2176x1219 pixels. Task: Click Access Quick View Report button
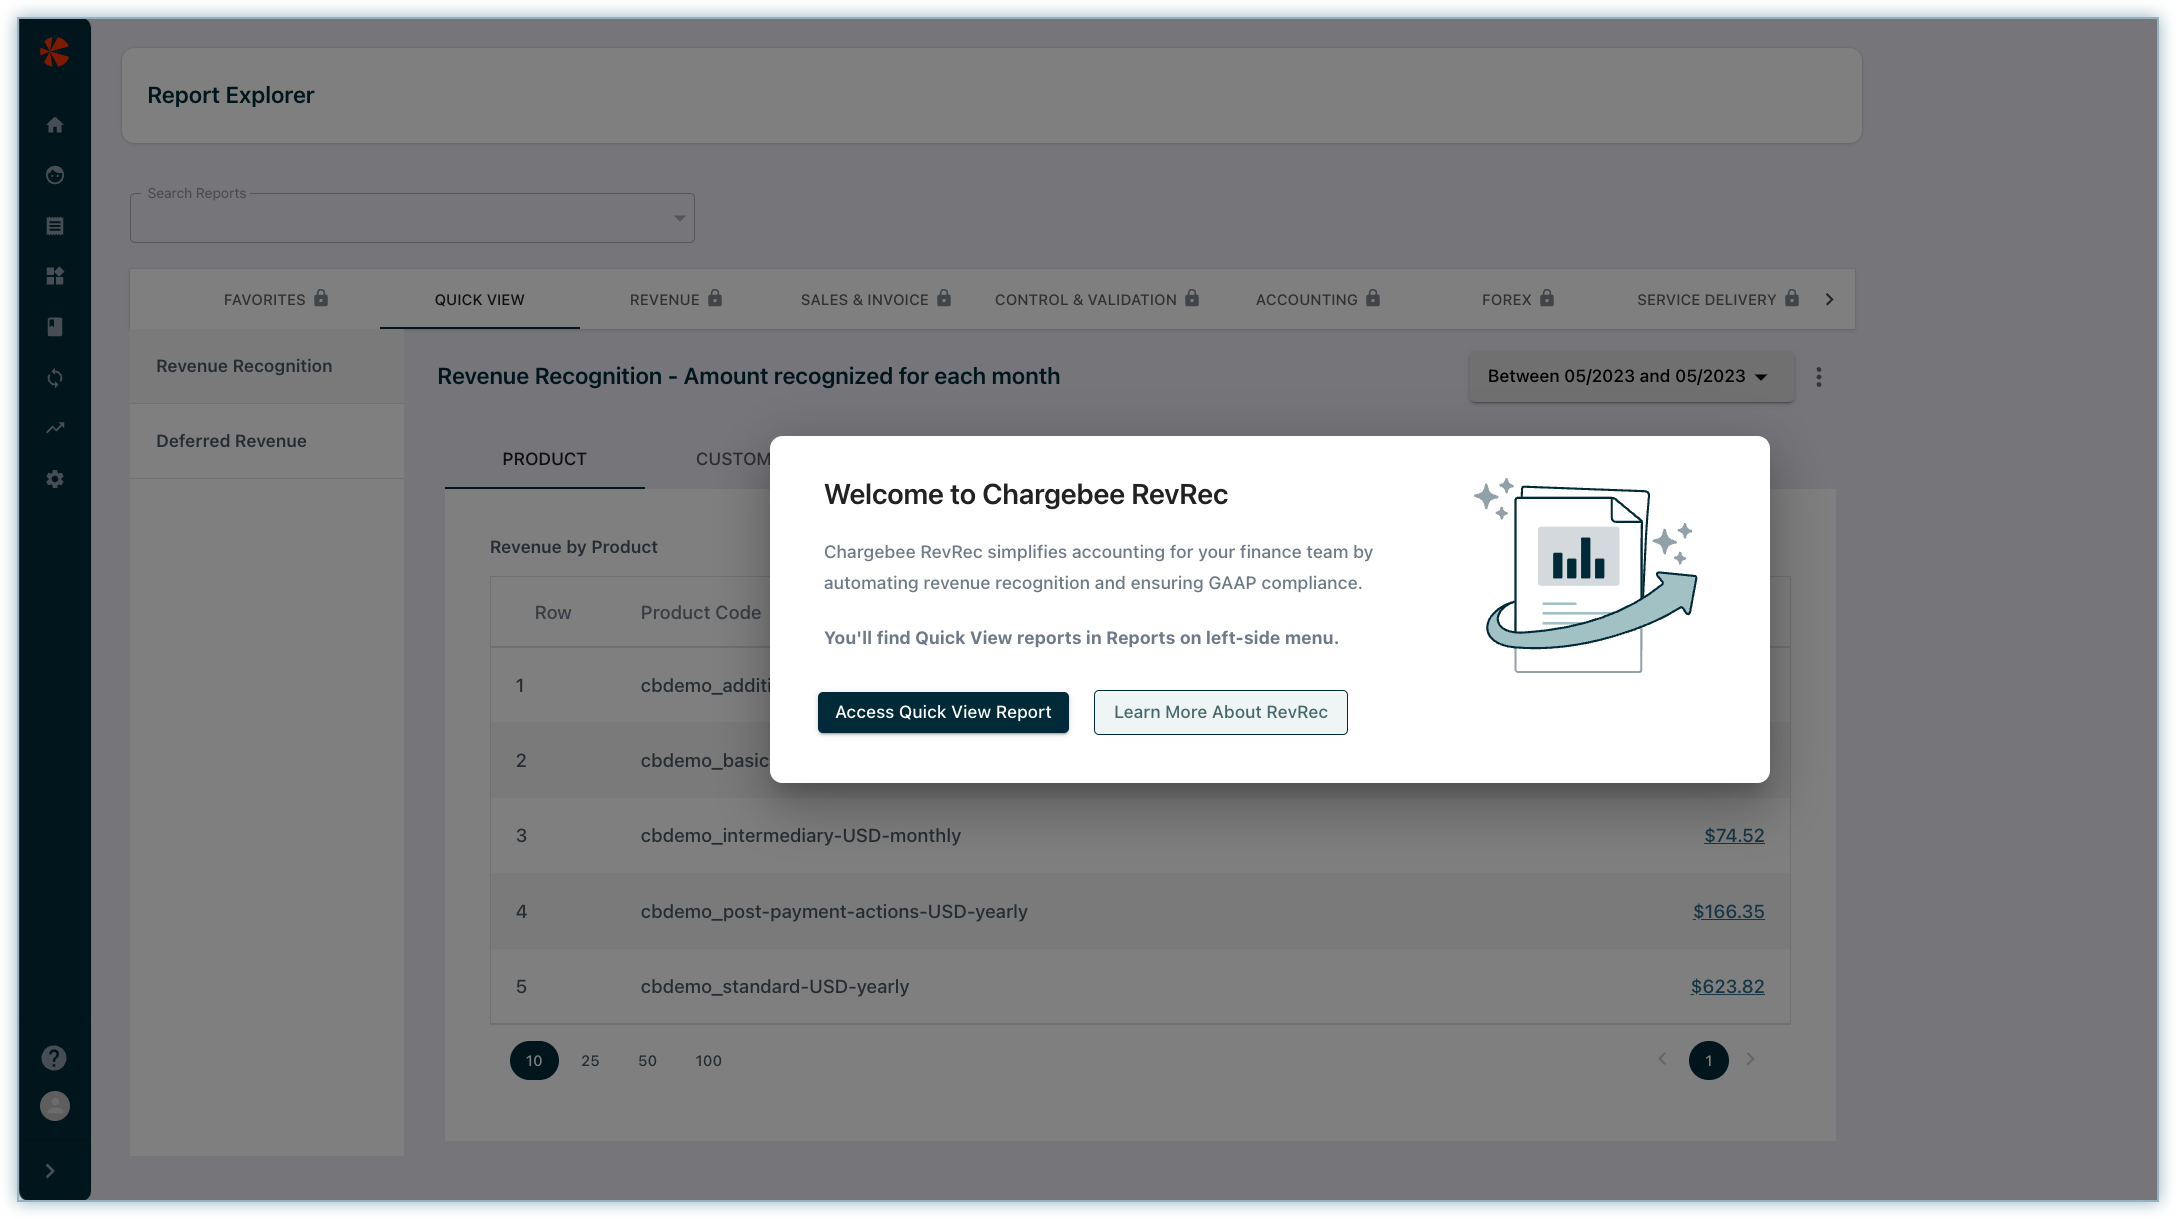pos(943,712)
